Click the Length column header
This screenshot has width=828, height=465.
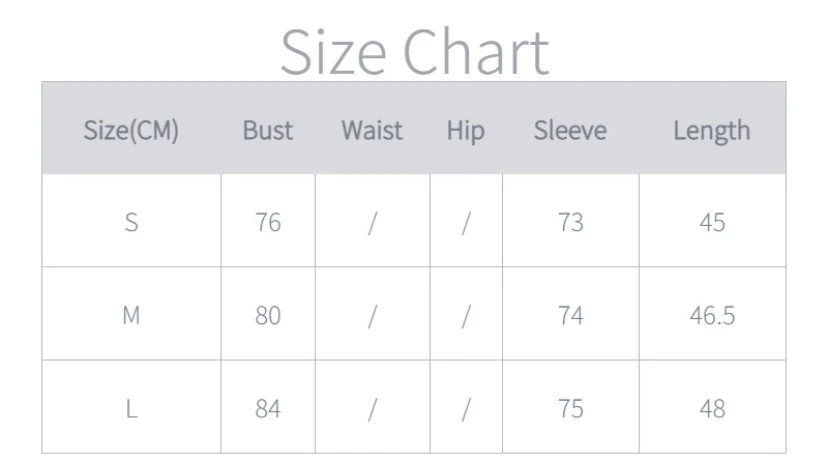[711, 130]
